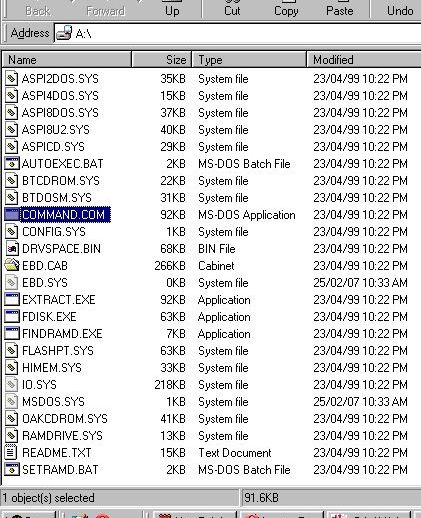
Task: Sort by the Type column header
Action: click(x=249, y=60)
